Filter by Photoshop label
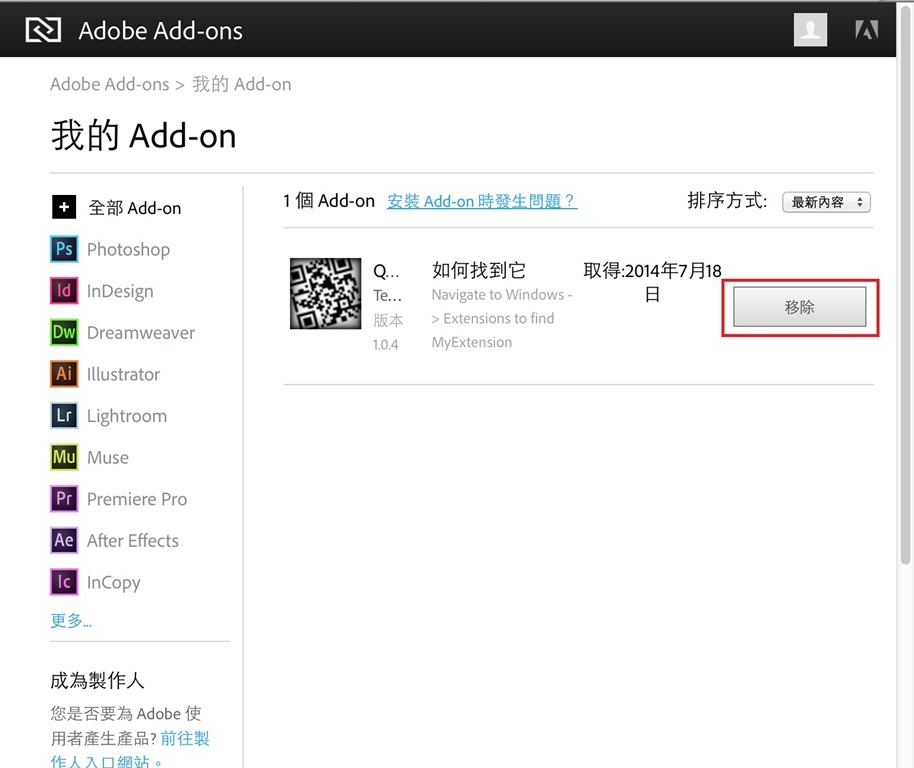This screenshot has height=768, width=914. tap(128, 249)
